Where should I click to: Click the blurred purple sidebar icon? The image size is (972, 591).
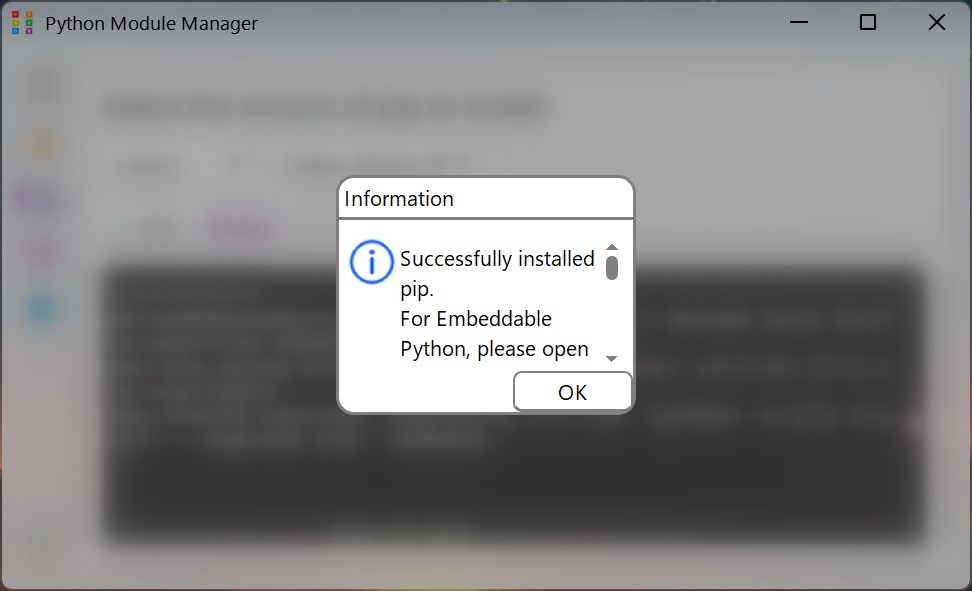tap(37, 198)
